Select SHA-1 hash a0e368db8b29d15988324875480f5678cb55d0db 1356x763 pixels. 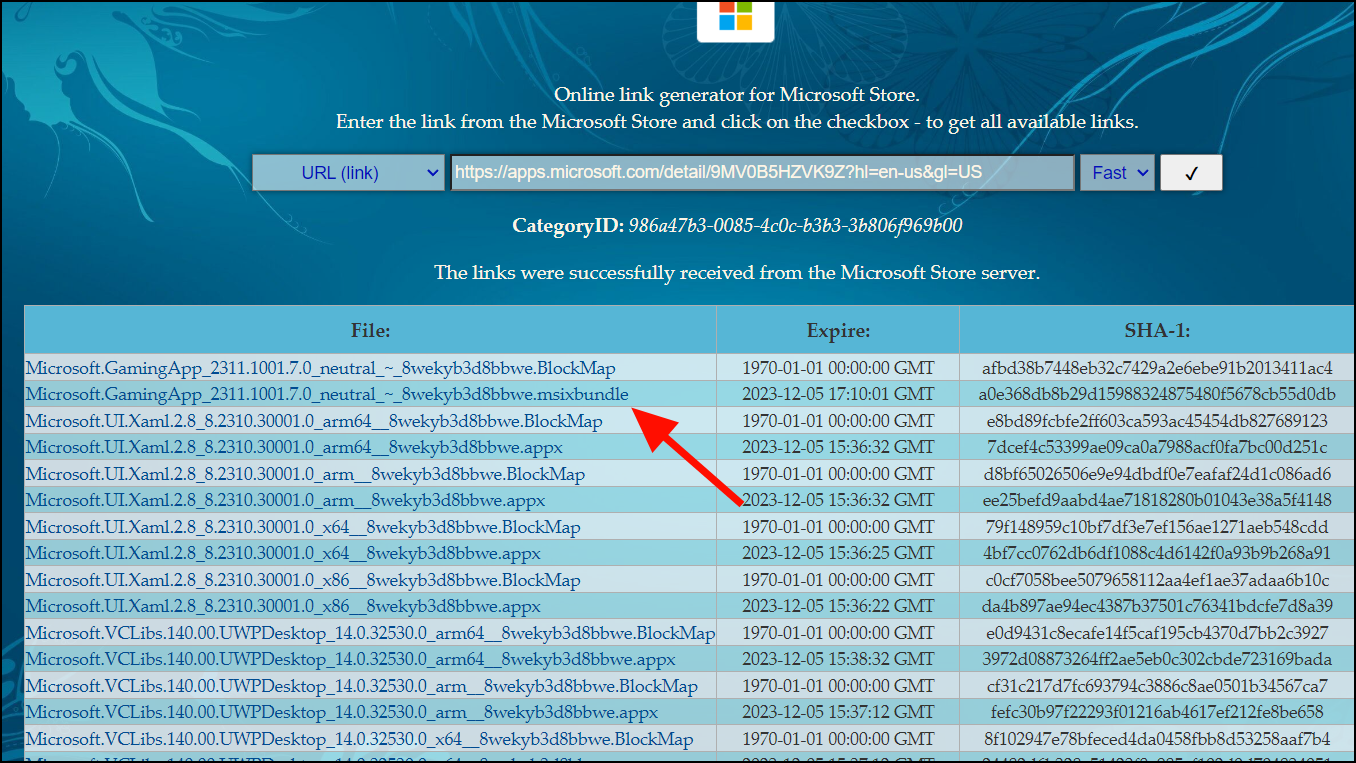point(1157,394)
